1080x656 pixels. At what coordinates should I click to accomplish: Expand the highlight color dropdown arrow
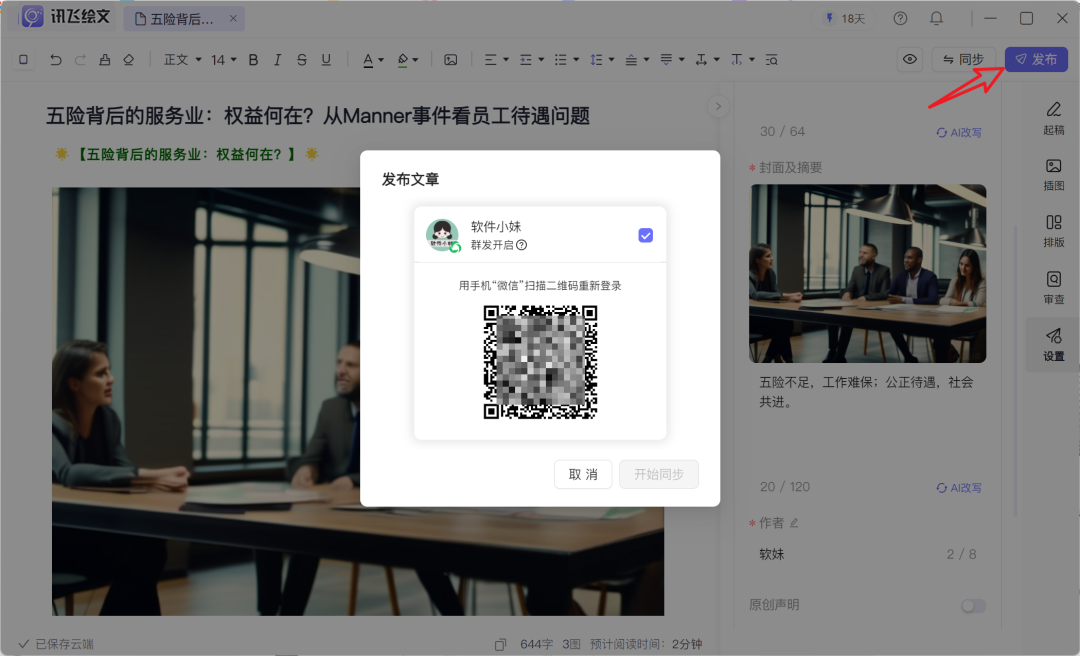tap(415, 60)
